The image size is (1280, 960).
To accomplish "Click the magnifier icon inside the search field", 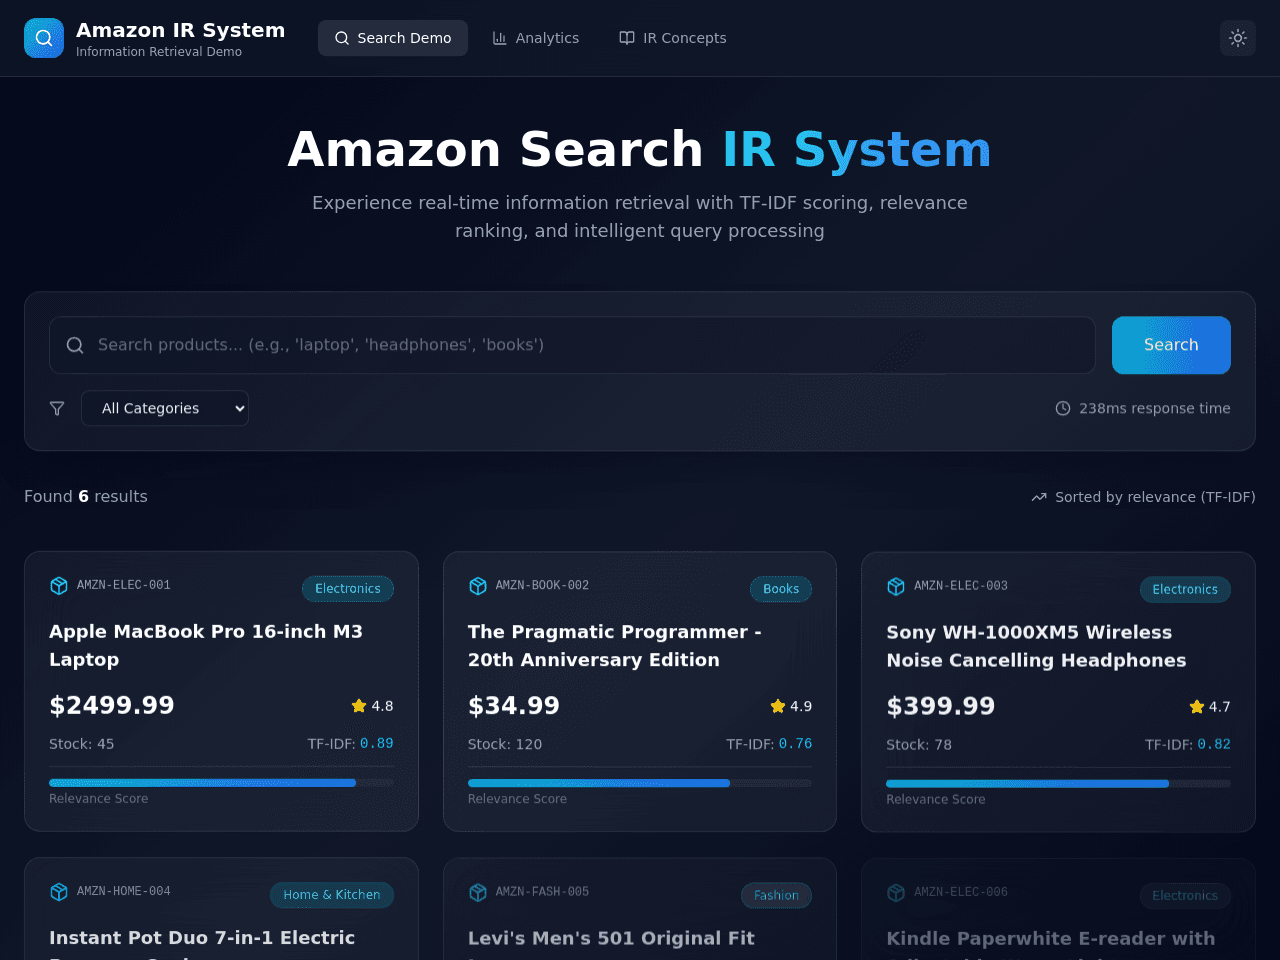I will click(75, 345).
